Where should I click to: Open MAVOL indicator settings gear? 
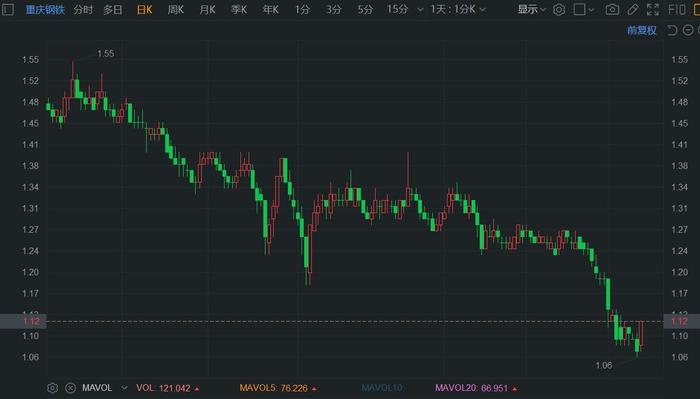pyautogui.click(x=53, y=388)
